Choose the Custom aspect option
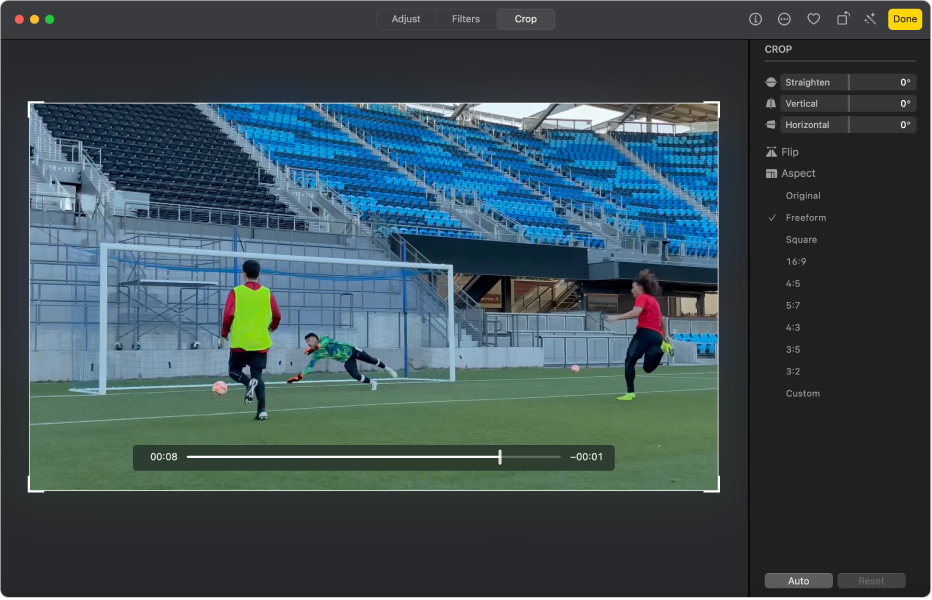 pyautogui.click(x=802, y=394)
